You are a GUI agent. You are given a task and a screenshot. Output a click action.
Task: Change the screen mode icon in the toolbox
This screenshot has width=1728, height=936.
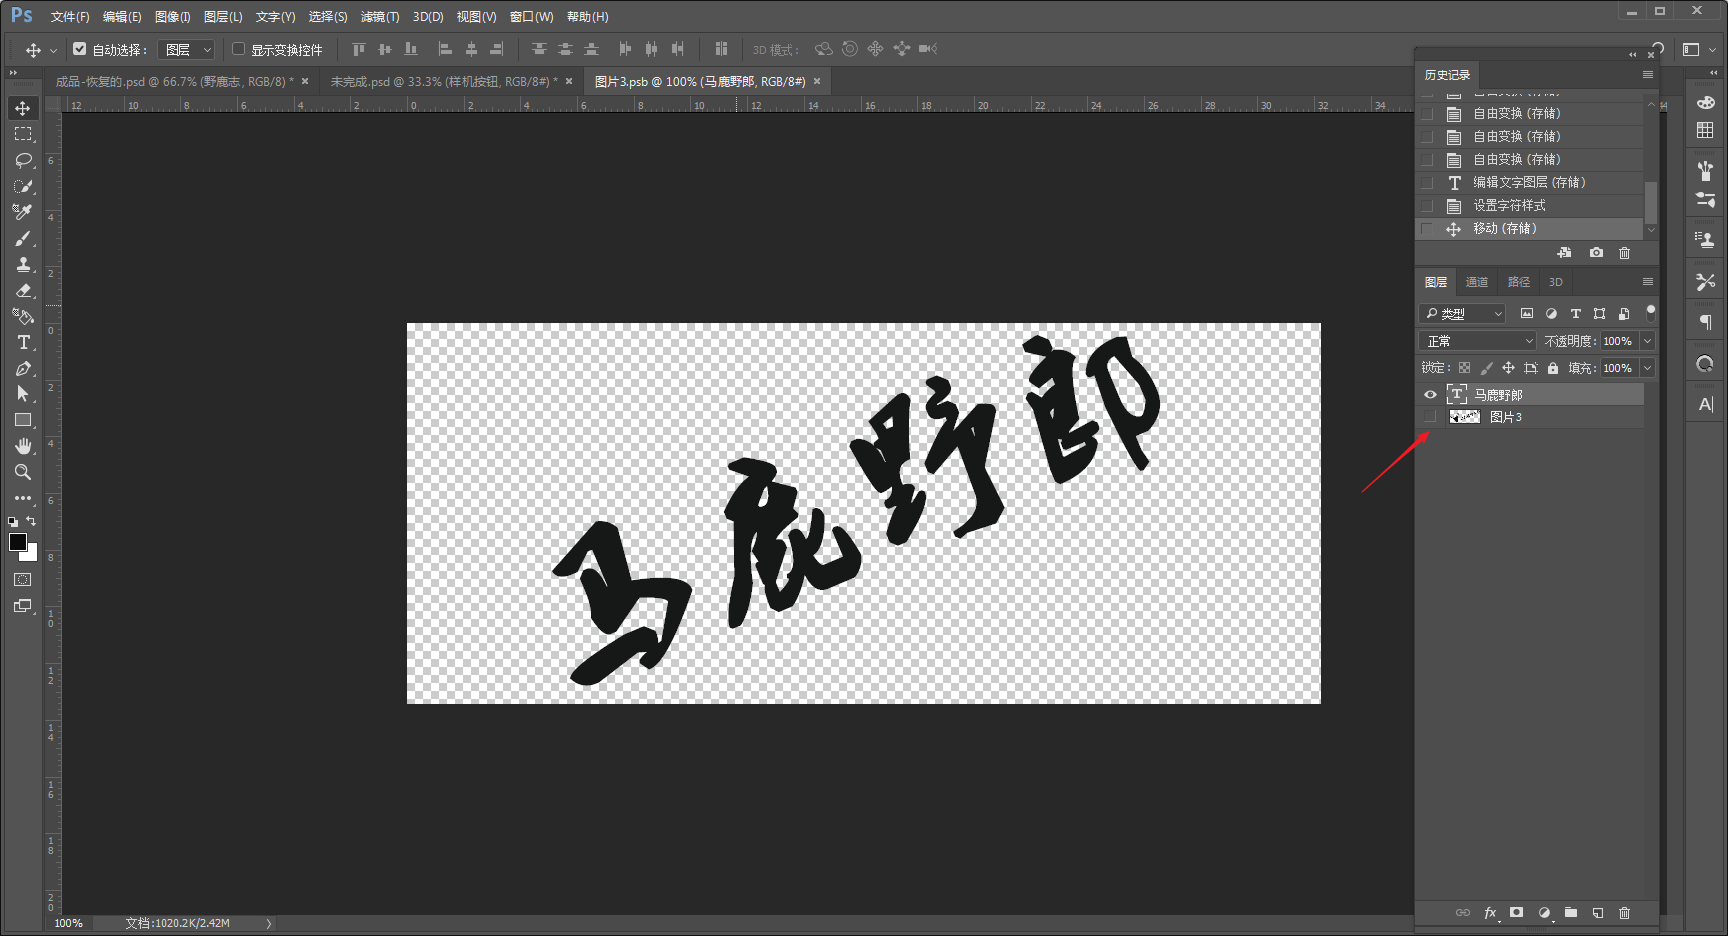pos(23,606)
